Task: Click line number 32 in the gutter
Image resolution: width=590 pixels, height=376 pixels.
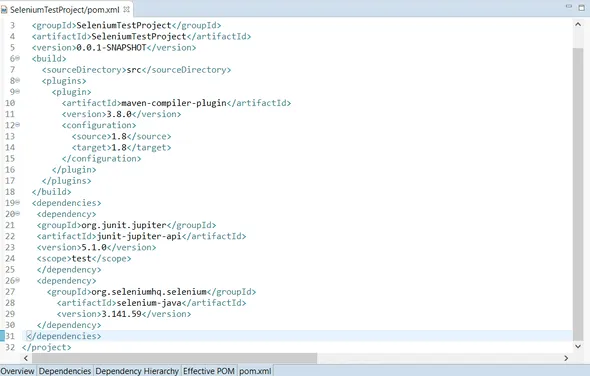Action: (10, 347)
